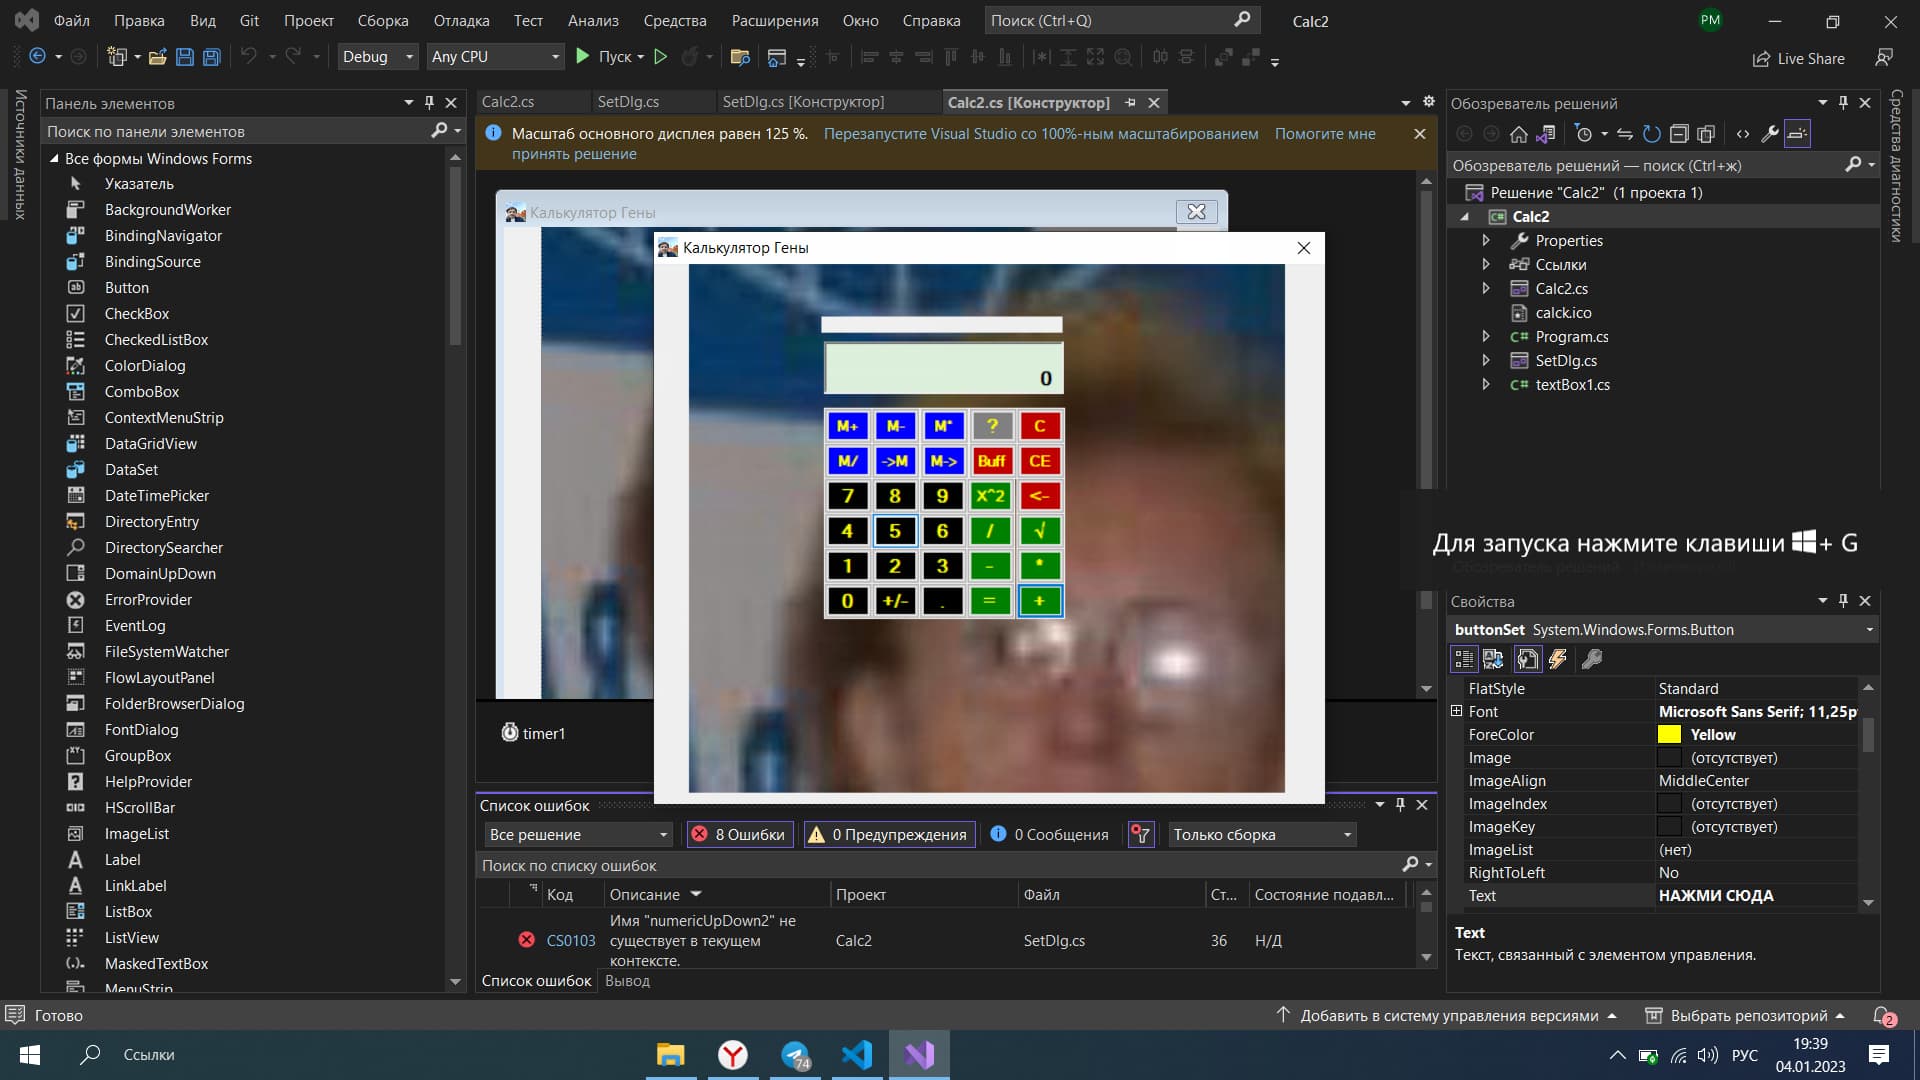This screenshot has height=1080, width=1920.
Task: Open the Сборка menu
Action: (x=383, y=20)
